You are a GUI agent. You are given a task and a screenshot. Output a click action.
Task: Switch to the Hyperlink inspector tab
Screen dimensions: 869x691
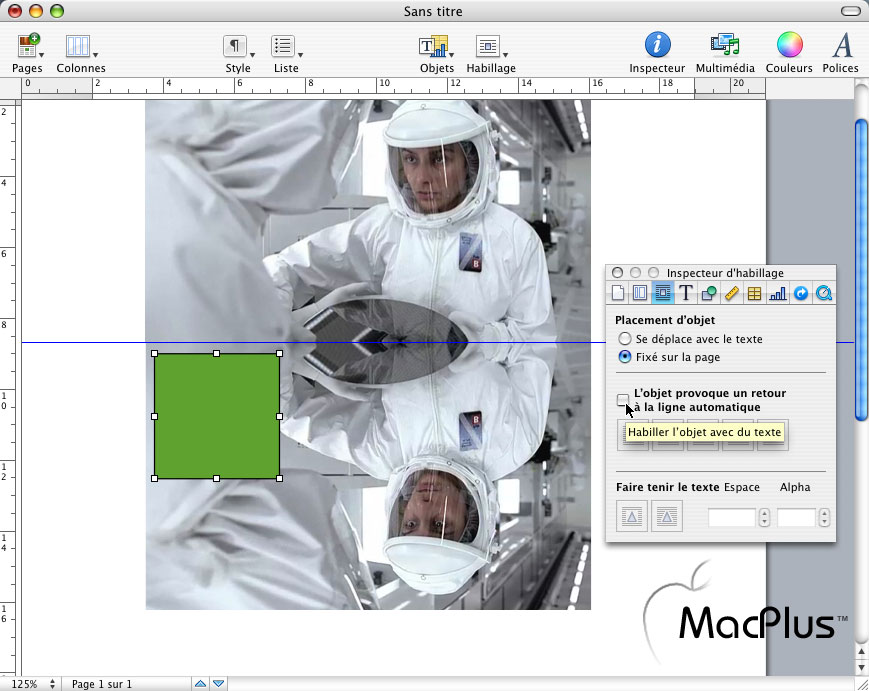click(801, 293)
